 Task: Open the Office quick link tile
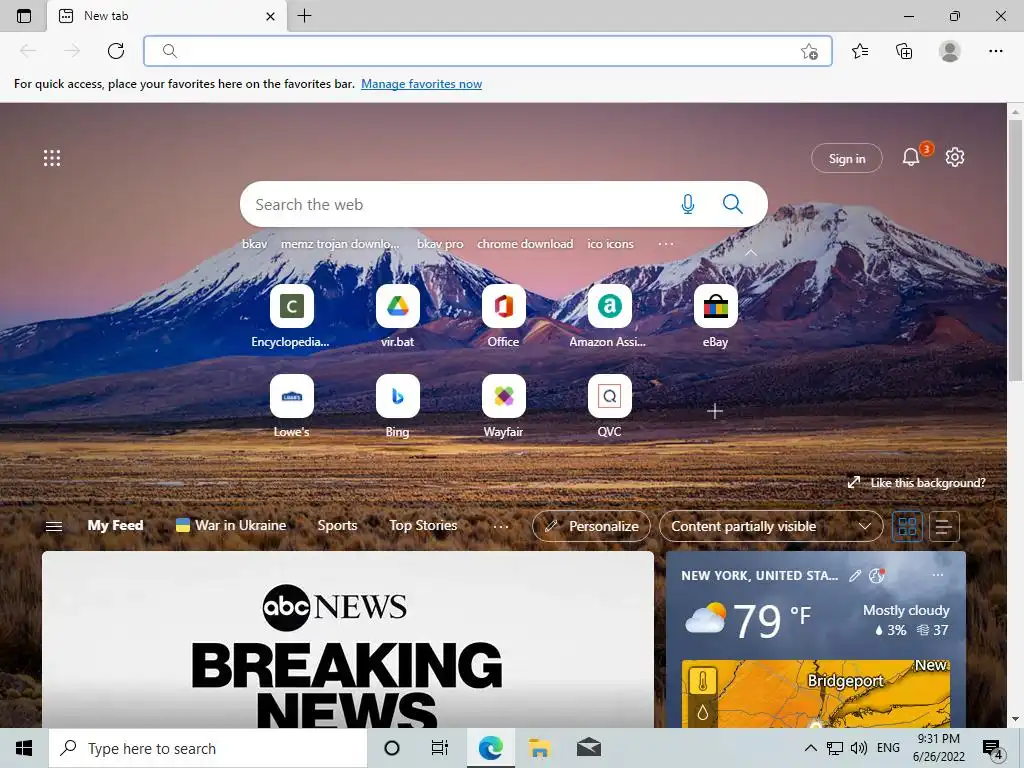point(504,306)
